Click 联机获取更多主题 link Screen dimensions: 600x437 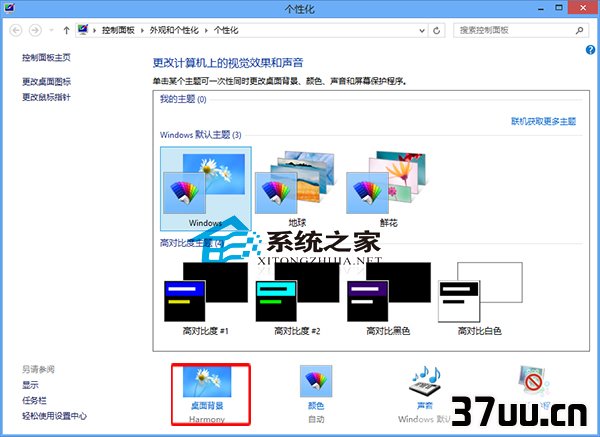tap(543, 121)
